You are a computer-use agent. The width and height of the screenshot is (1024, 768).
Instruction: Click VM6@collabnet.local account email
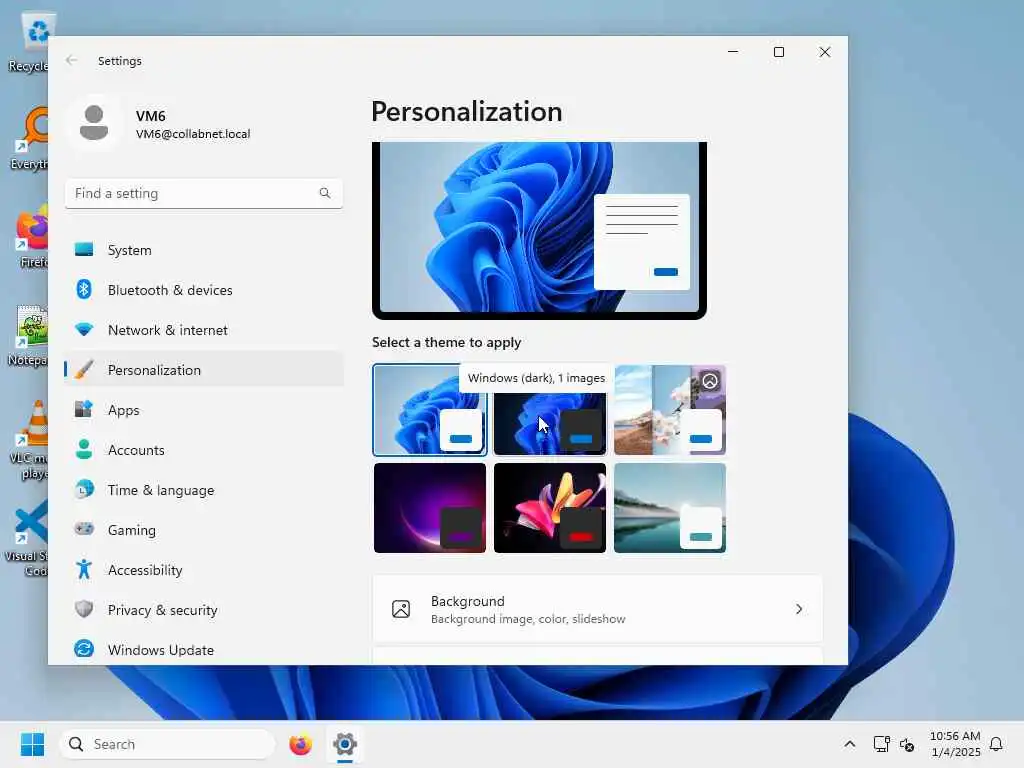click(x=193, y=134)
